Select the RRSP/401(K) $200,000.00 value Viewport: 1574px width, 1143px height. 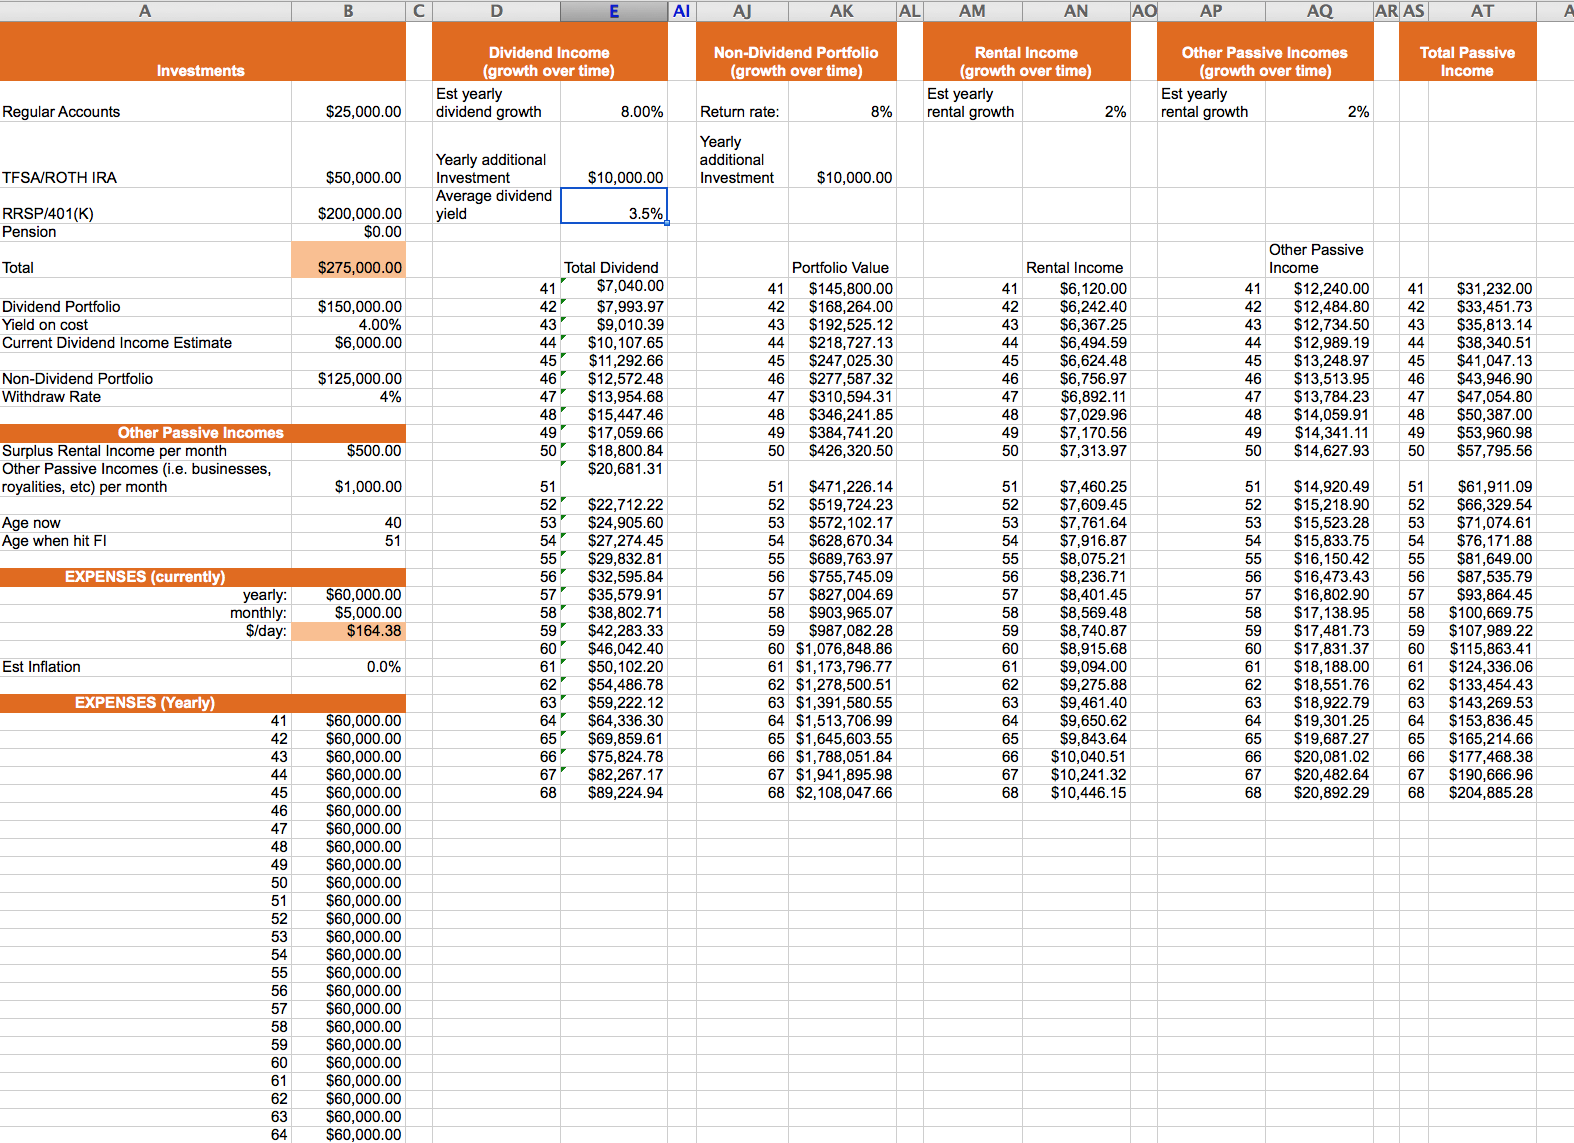tap(348, 213)
